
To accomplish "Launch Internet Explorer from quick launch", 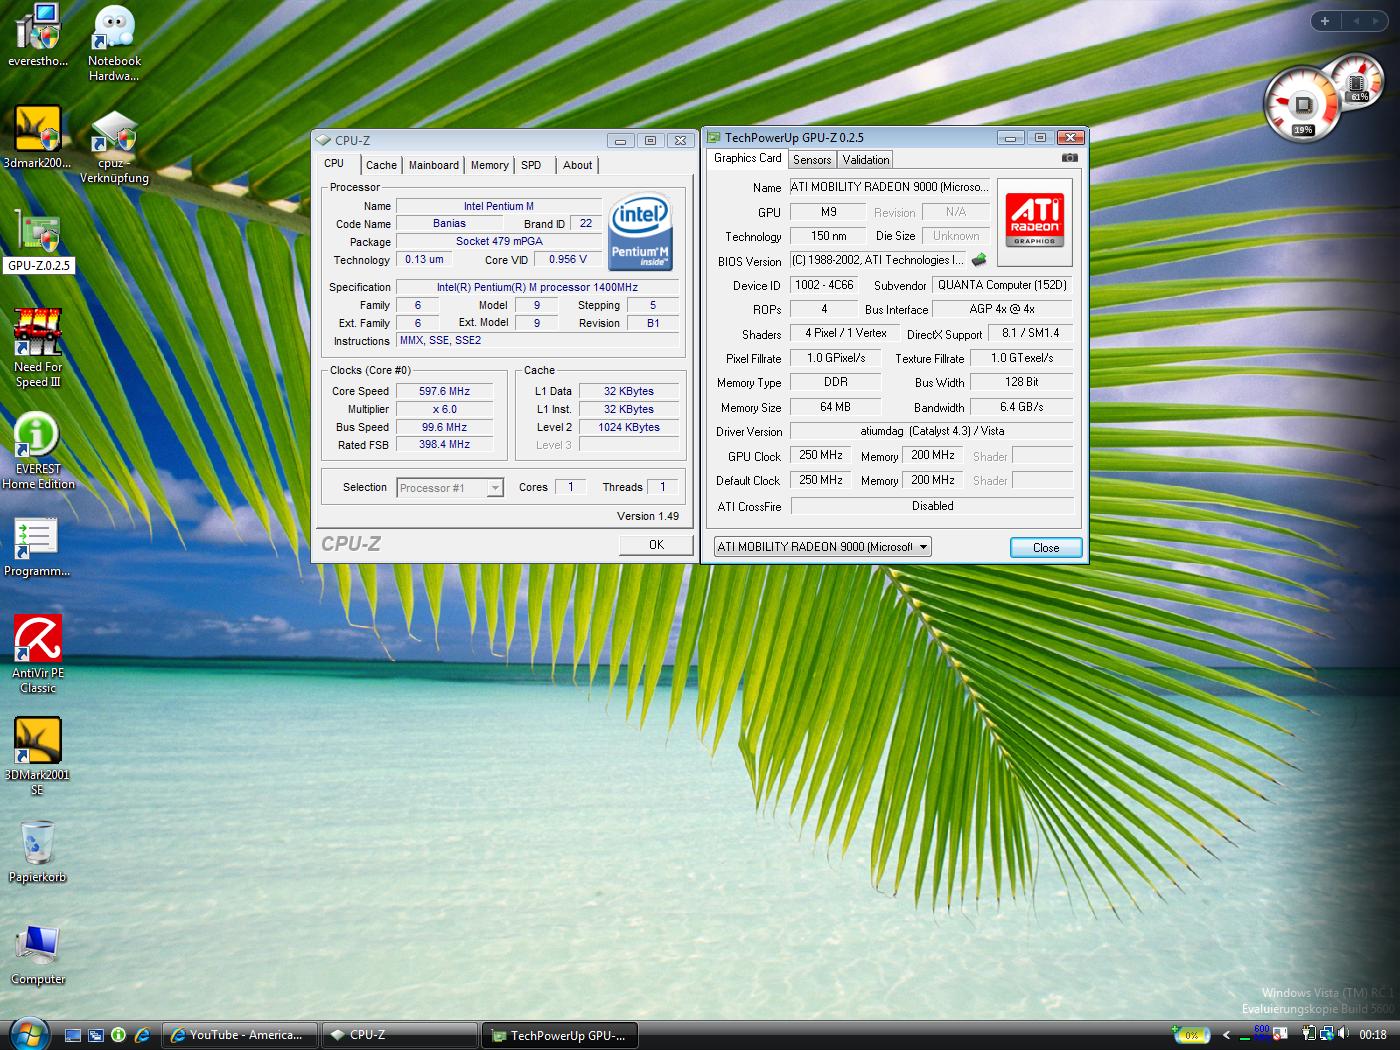I will coord(142,1035).
